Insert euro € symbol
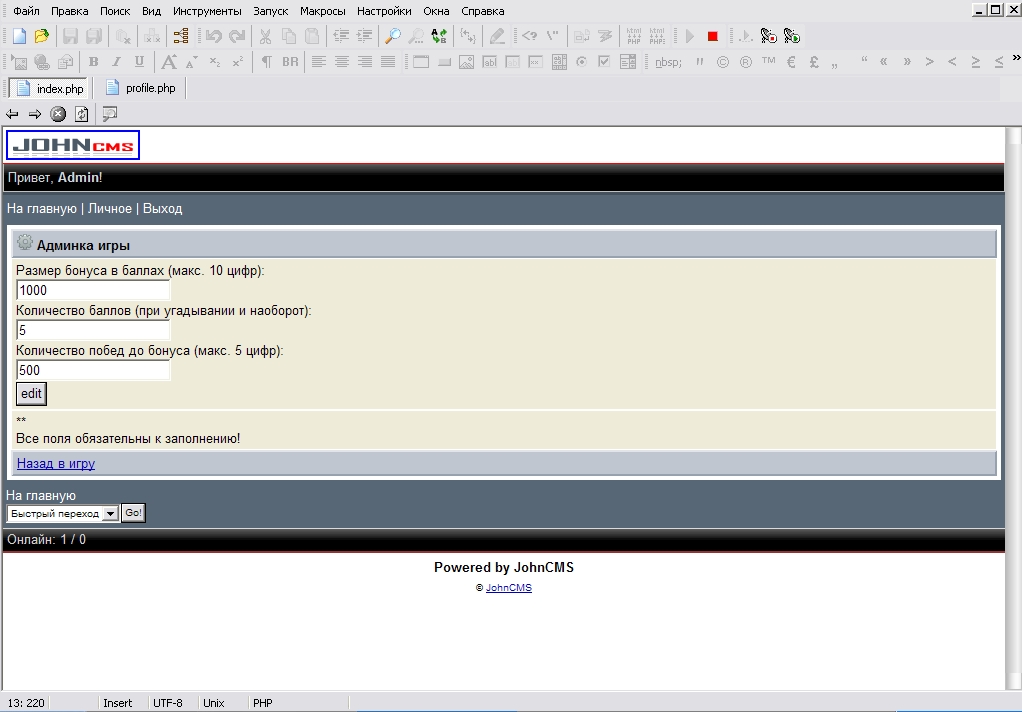Viewport: 1022px width, 712px height. pyautogui.click(x=791, y=62)
